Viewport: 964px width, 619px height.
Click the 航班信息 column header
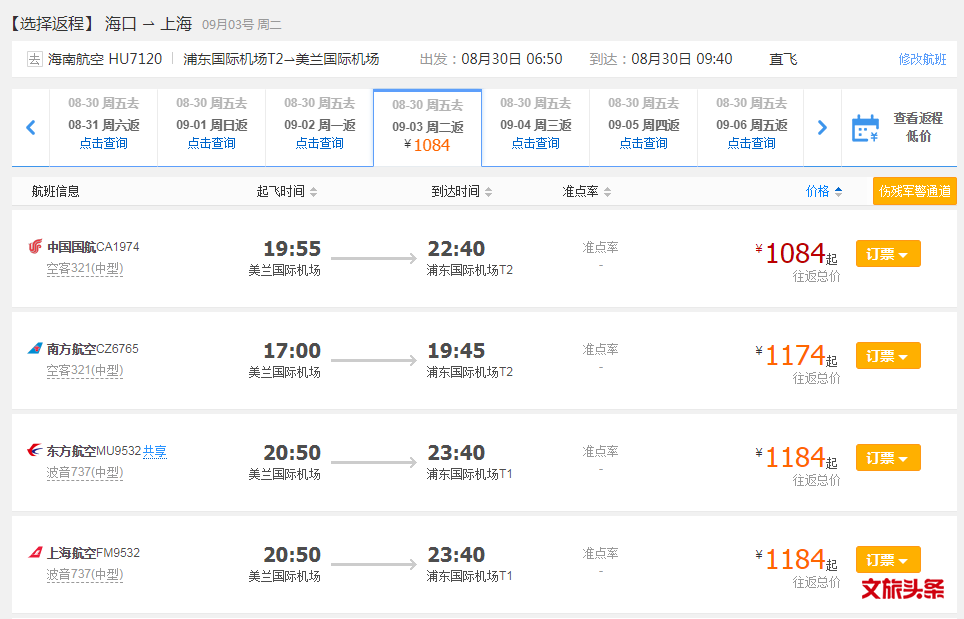point(55,191)
